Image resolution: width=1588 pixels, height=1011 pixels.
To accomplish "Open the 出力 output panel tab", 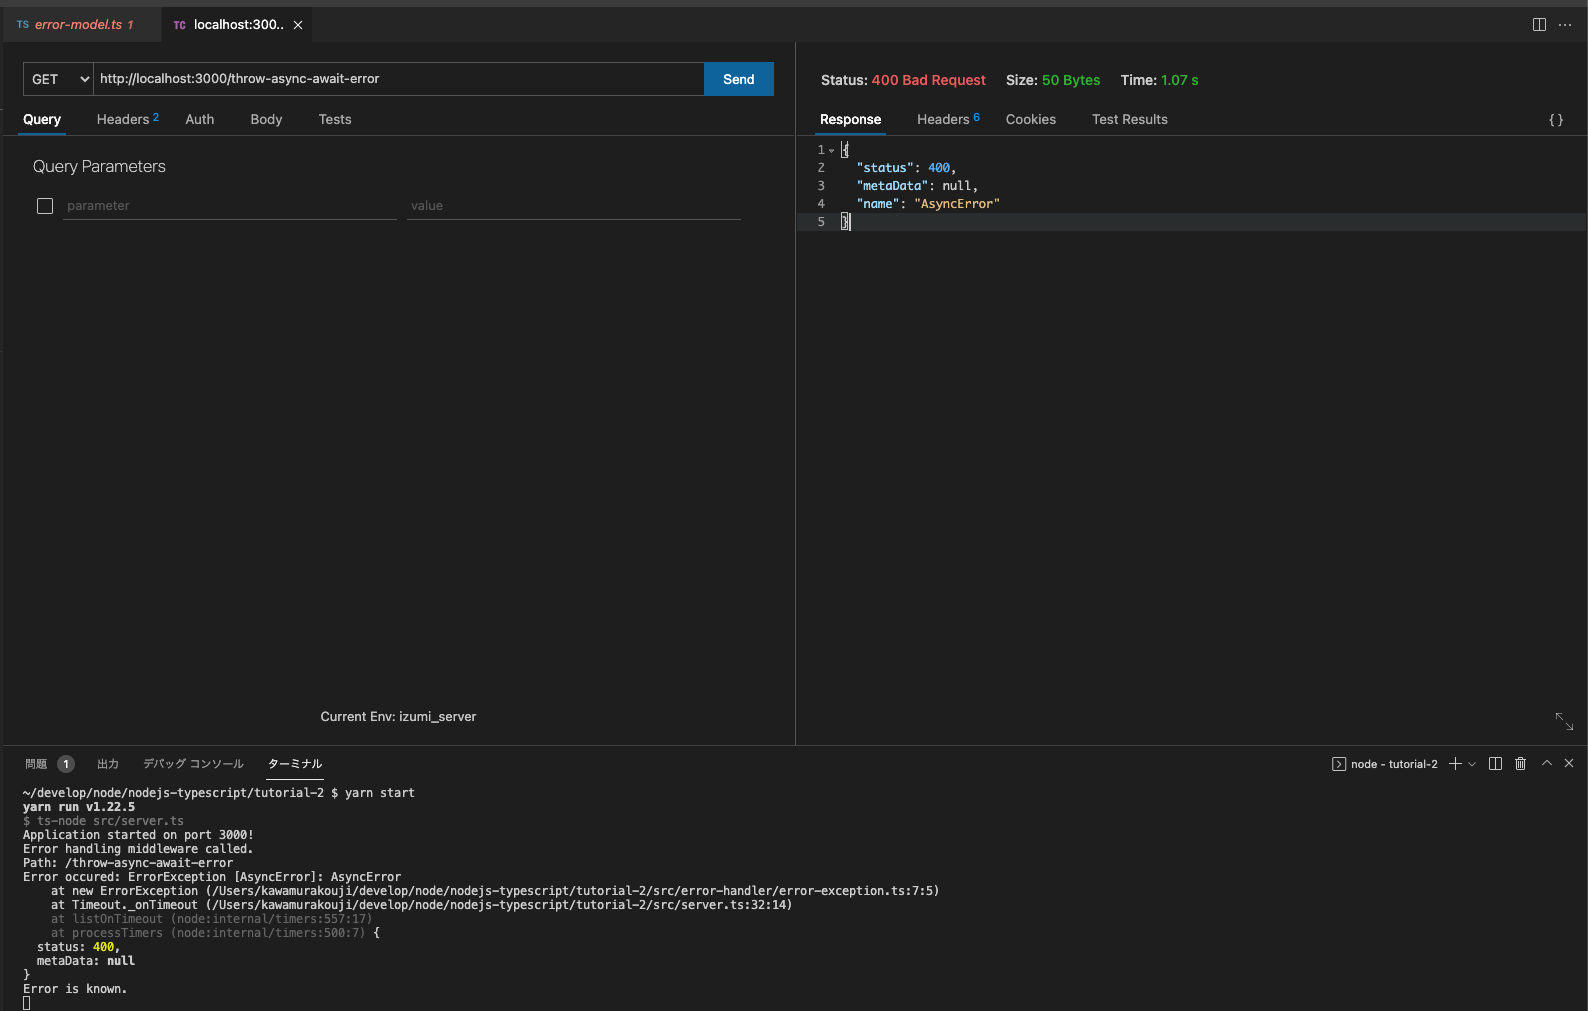I will pos(108,764).
